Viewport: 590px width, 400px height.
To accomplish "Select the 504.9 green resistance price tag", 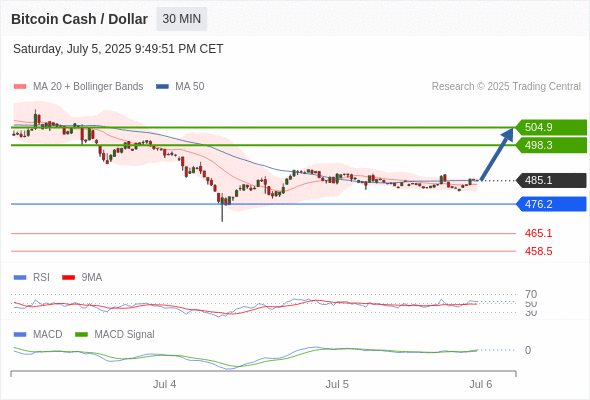I will (551, 127).
